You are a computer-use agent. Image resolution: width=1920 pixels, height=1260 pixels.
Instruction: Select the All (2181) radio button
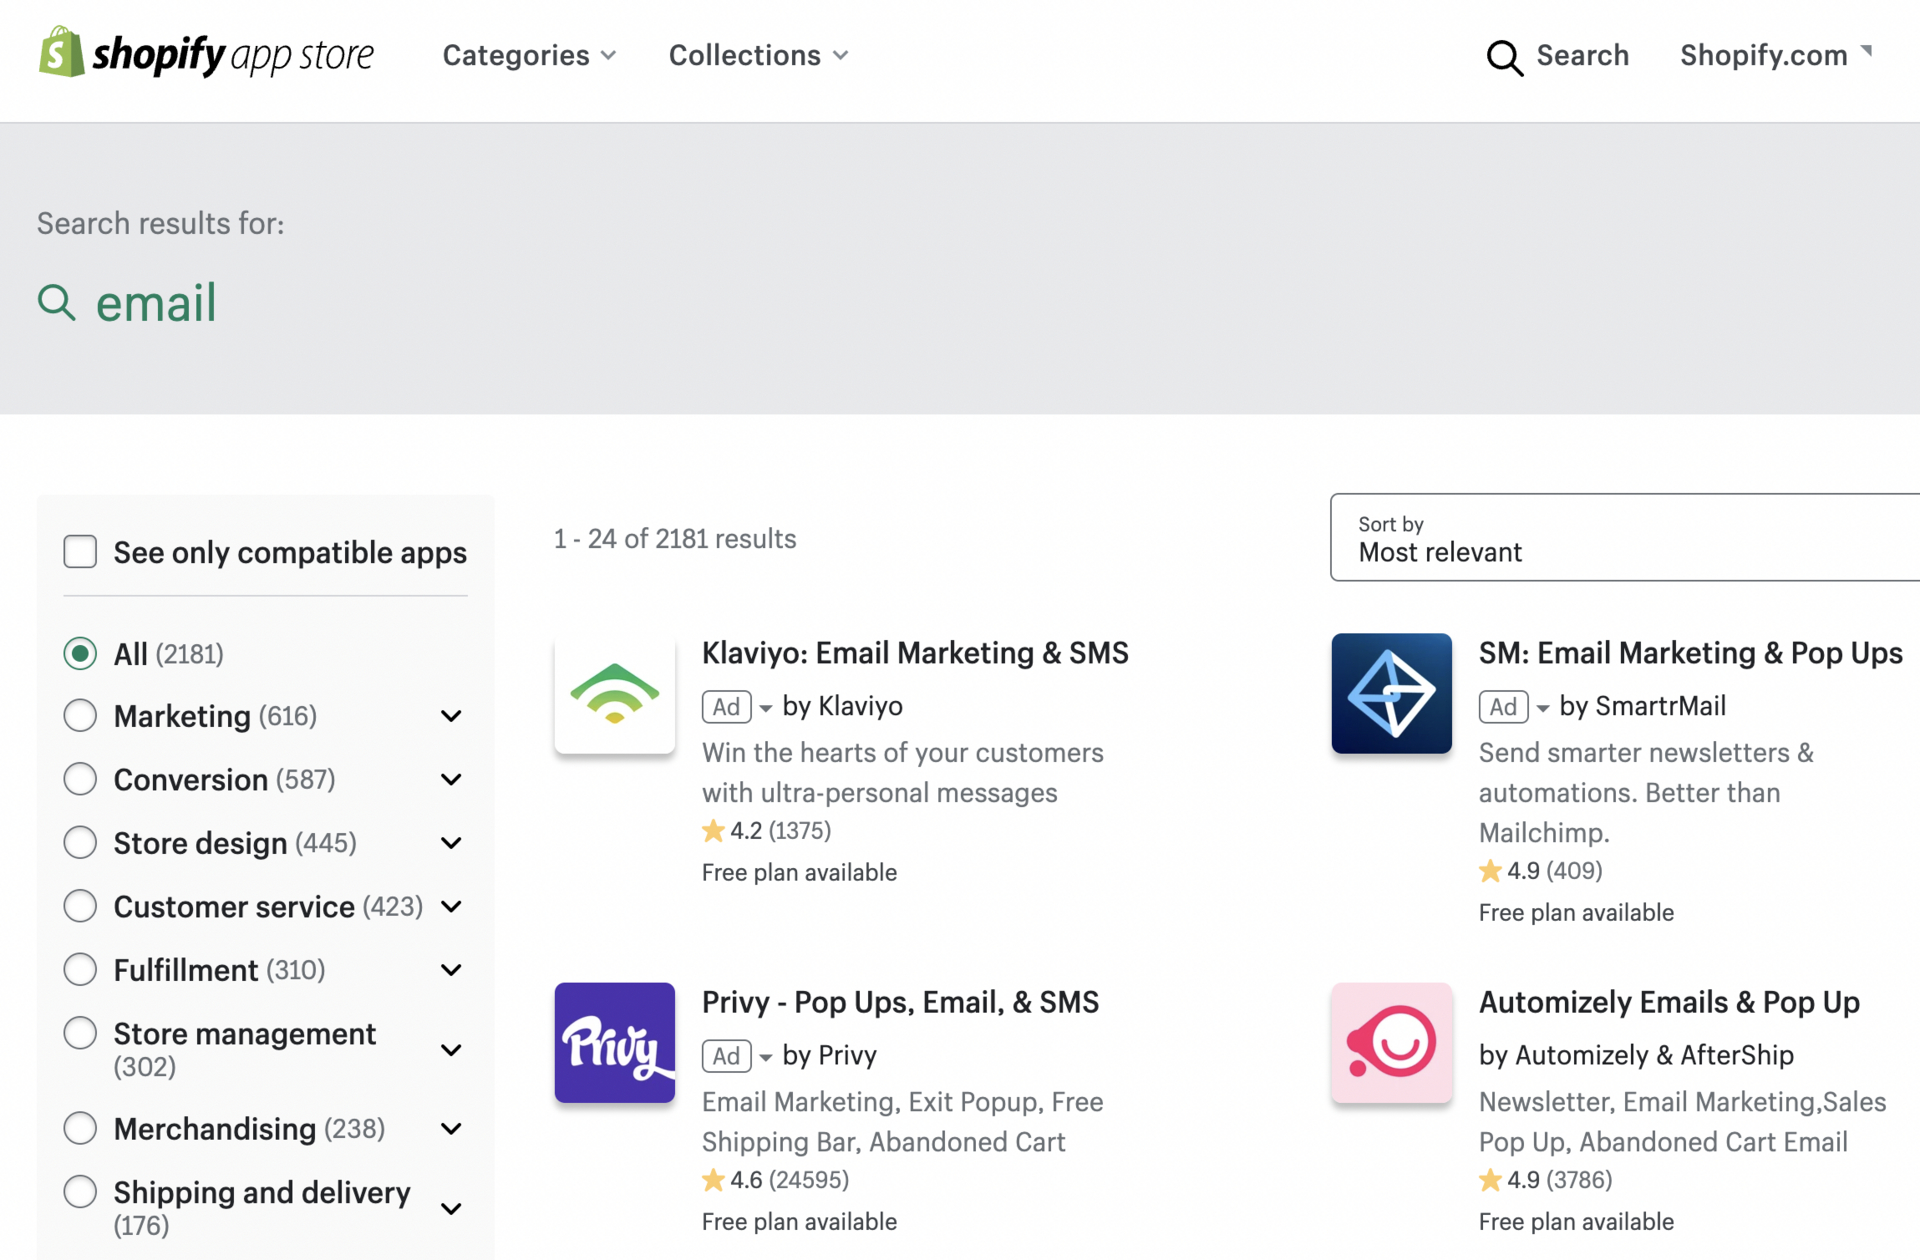point(80,653)
